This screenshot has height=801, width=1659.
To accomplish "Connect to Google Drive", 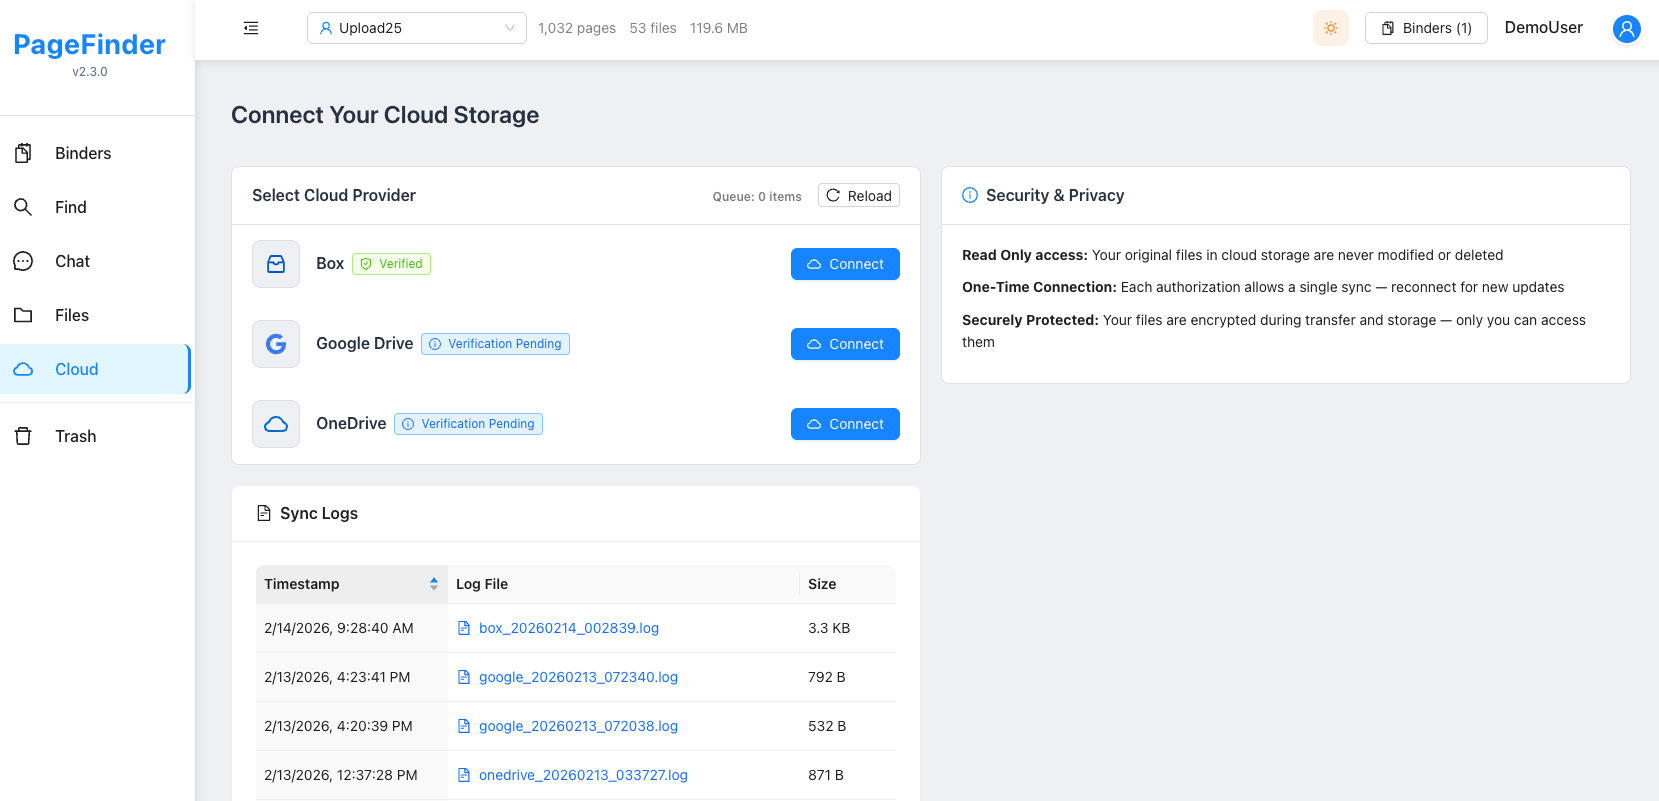I will pyautogui.click(x=845, y=344).
